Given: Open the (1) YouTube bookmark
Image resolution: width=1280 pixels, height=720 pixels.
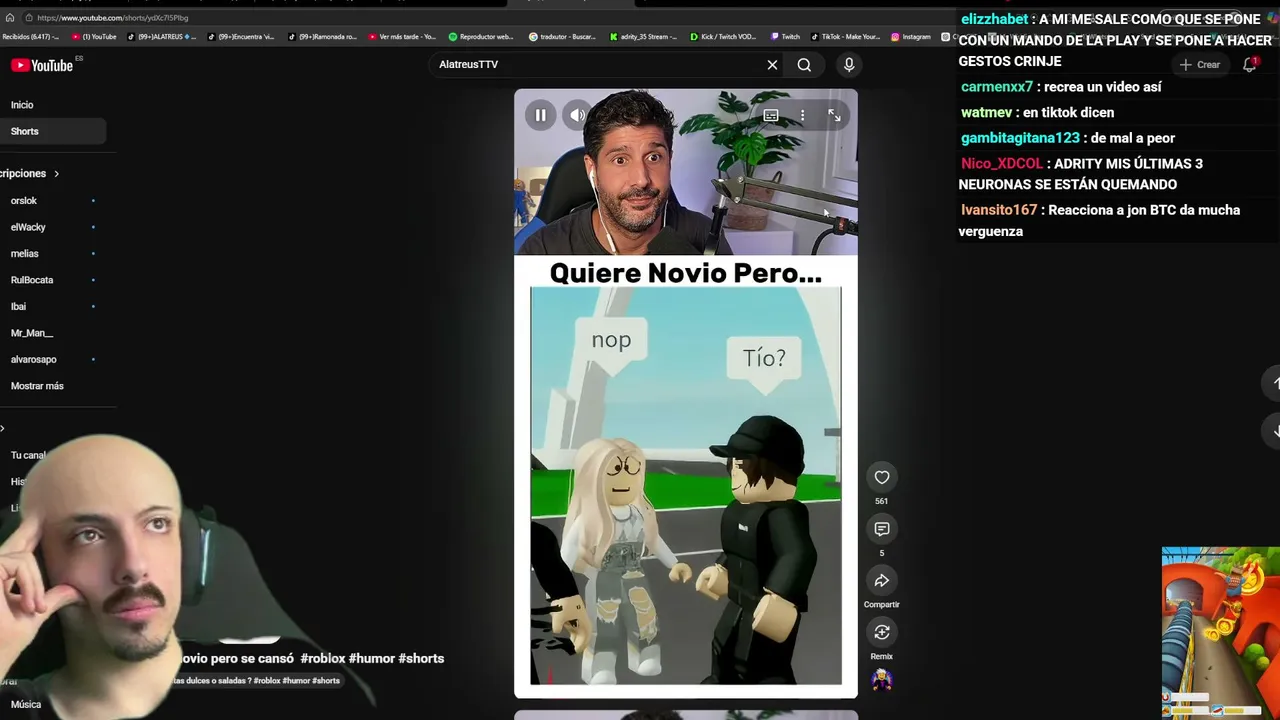Looking at the screenshot, I should (x=94, y=37).
